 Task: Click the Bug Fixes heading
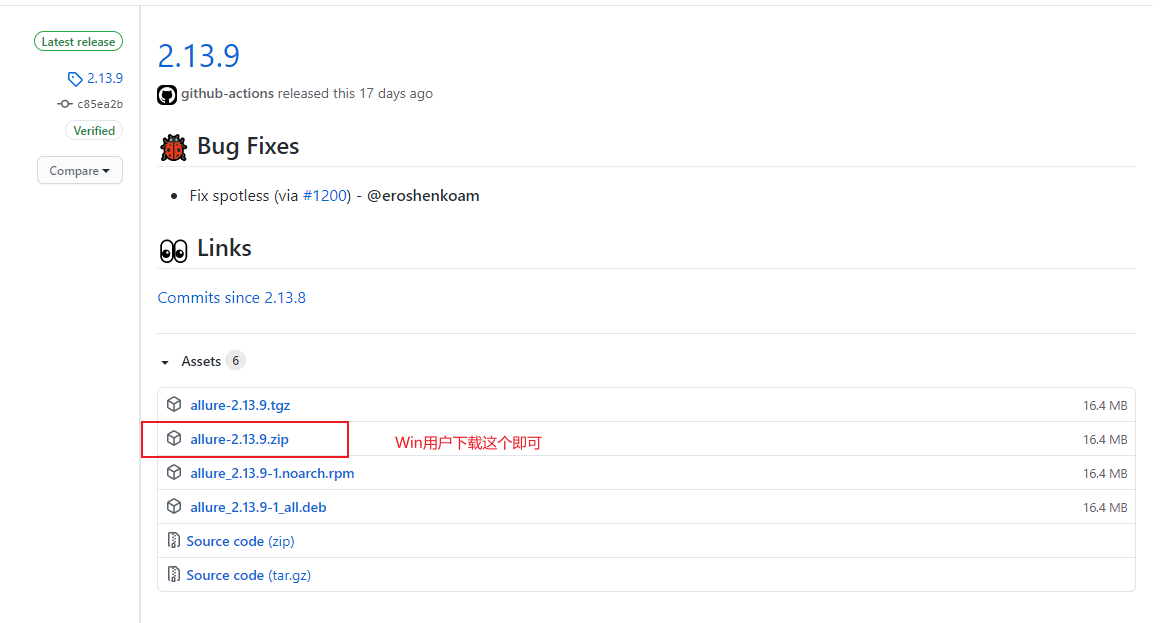click(x=248, y=146)
